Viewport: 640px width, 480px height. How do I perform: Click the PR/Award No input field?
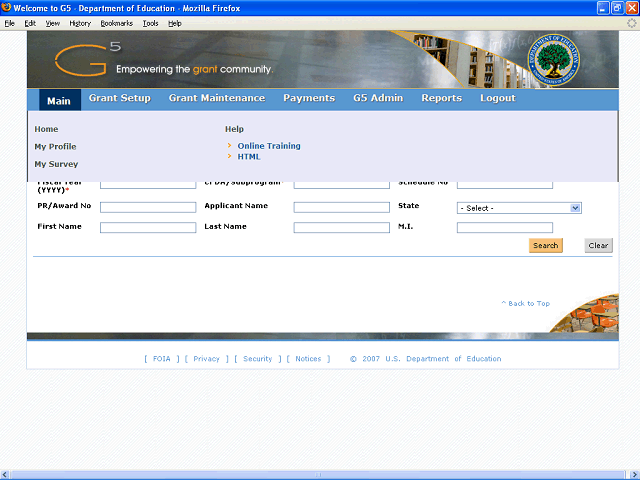pyautogui.click(x=148, y=207)
